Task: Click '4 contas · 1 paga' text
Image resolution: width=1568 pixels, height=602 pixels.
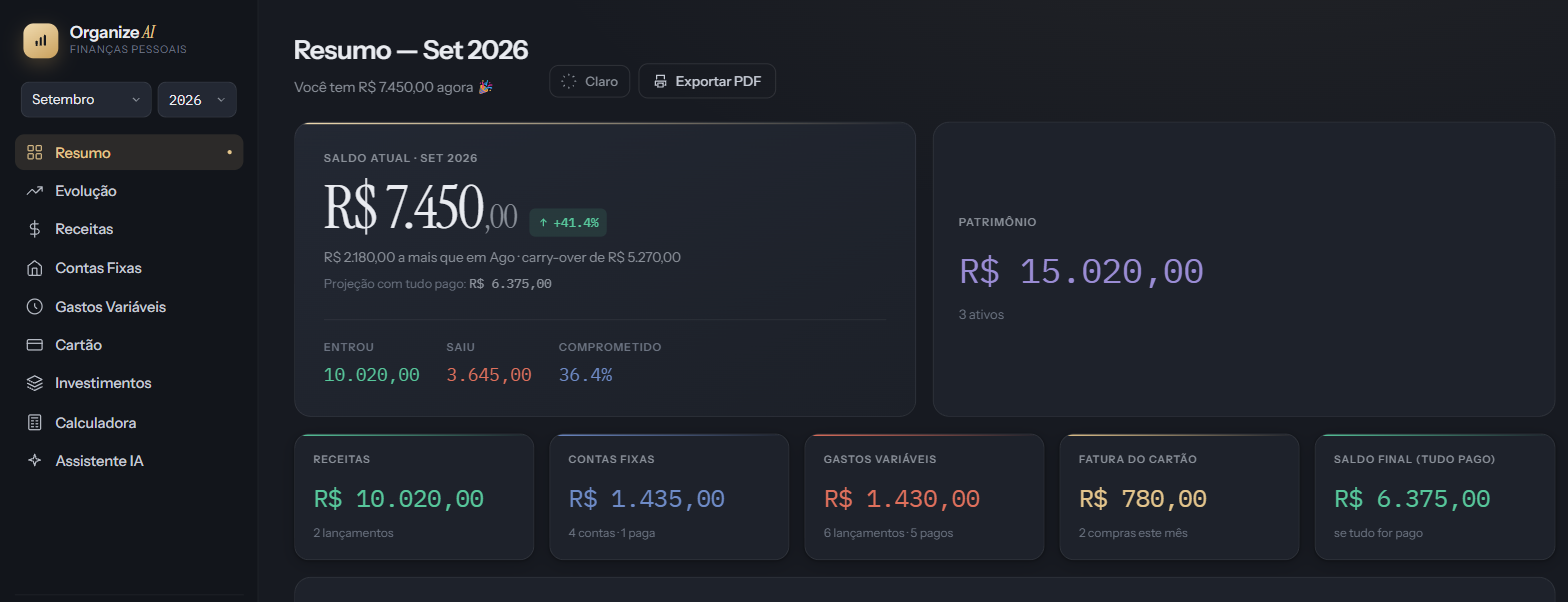Action: [x=612, y=533]
